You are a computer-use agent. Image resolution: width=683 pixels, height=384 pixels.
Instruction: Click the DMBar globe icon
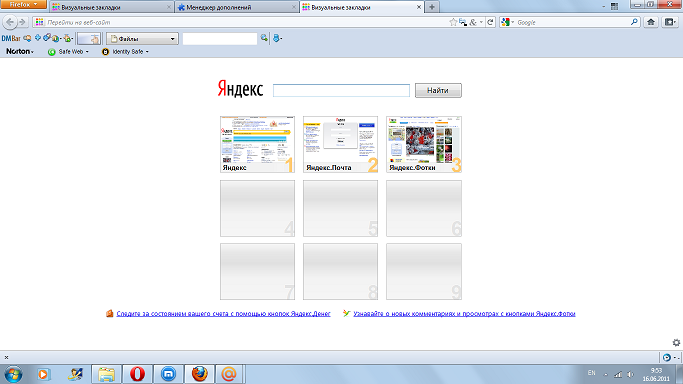click(x=56, y=39)
